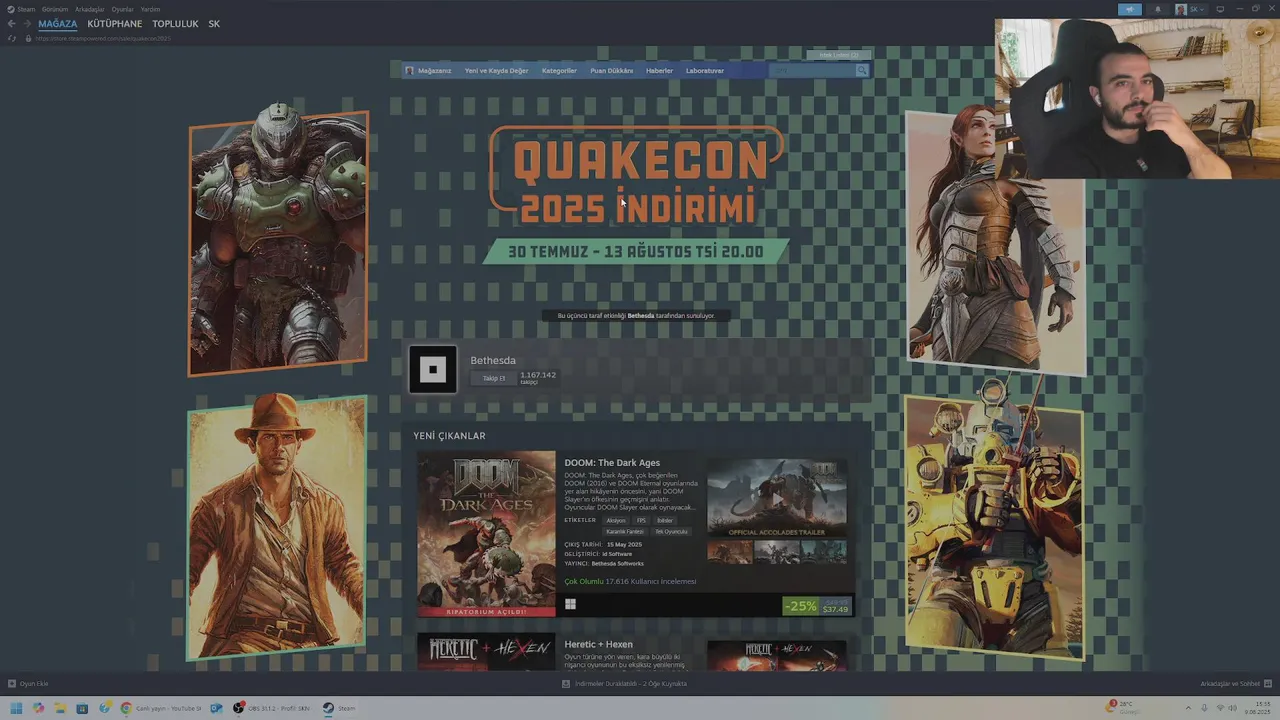1280x720 pixels.
Task: Open the DOOM: The Dark Ages title
Action: (612, 463)
